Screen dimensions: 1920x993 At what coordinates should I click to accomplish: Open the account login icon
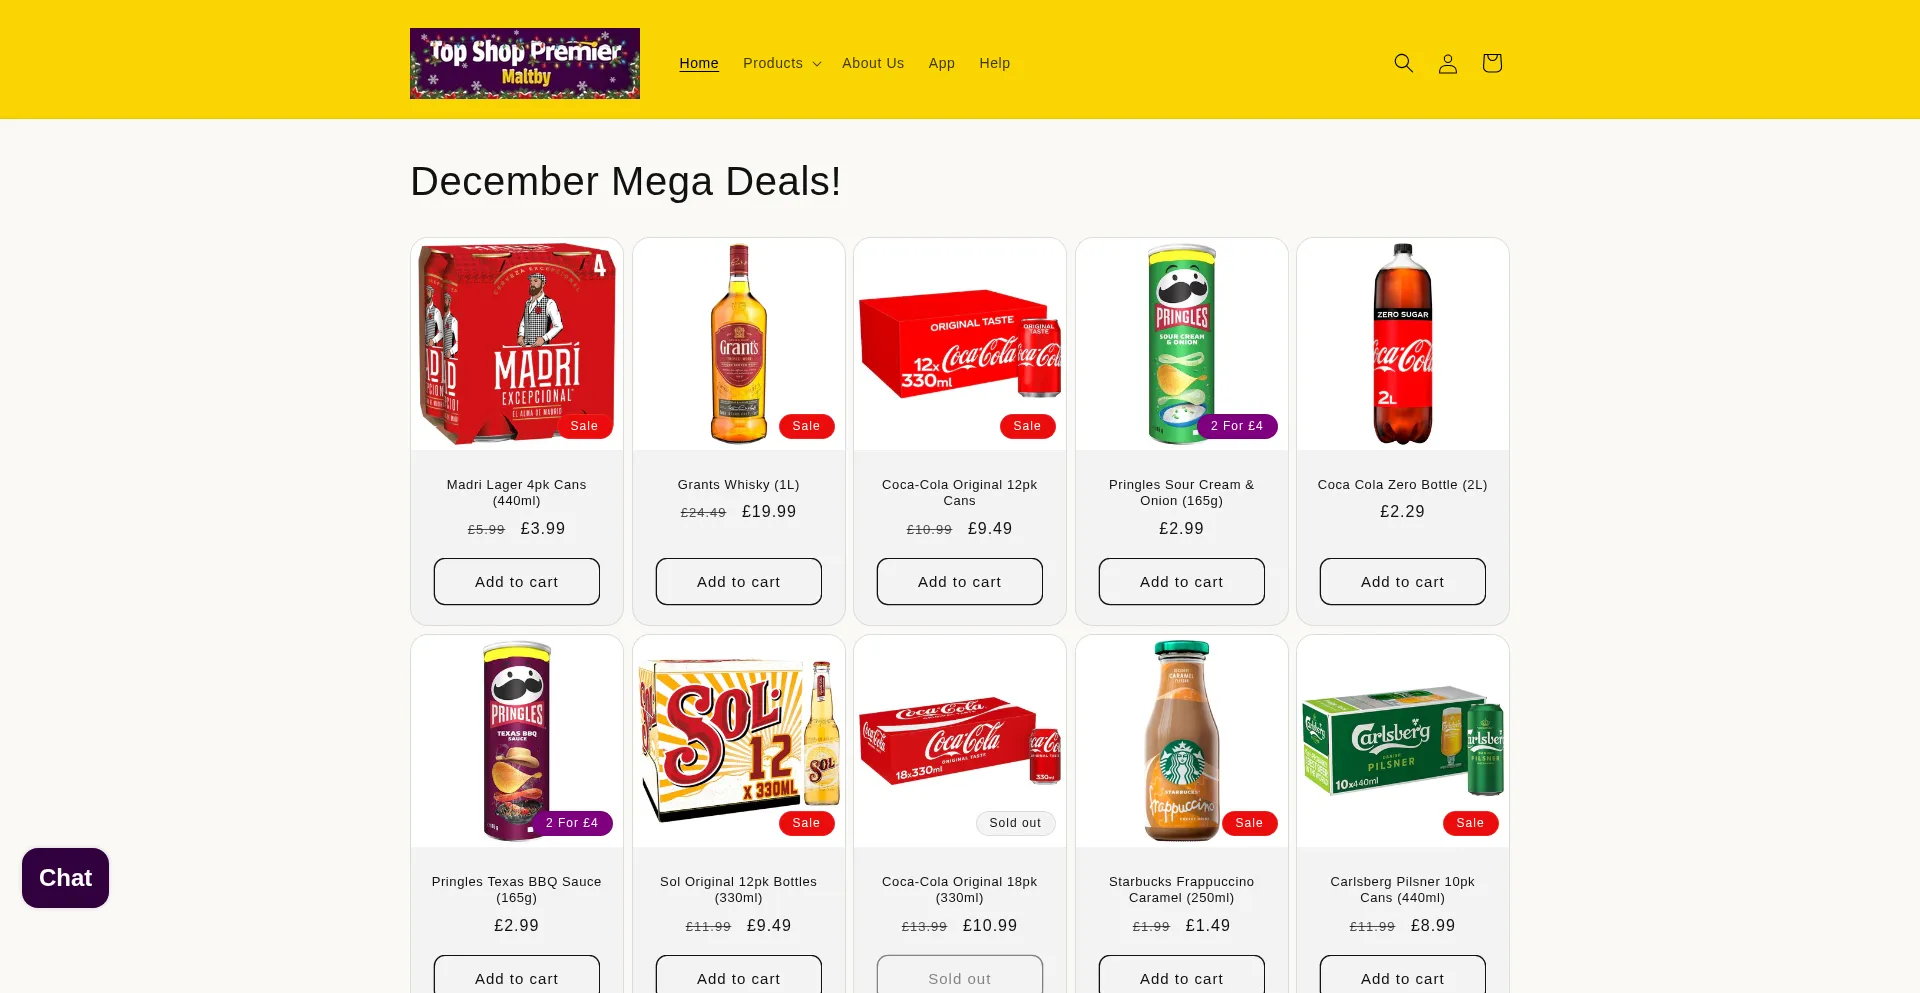[1447, 63]
